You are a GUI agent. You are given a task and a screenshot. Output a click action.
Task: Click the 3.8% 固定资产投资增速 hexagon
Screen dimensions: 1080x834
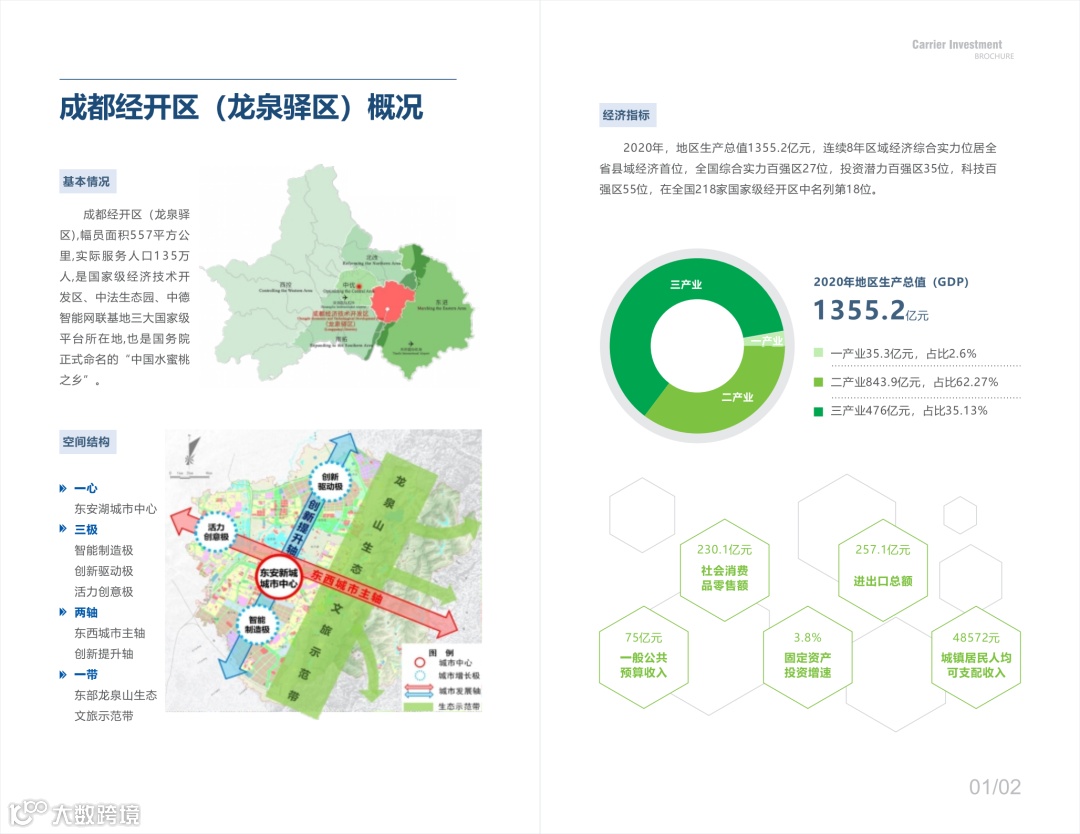tap(807, 658)
